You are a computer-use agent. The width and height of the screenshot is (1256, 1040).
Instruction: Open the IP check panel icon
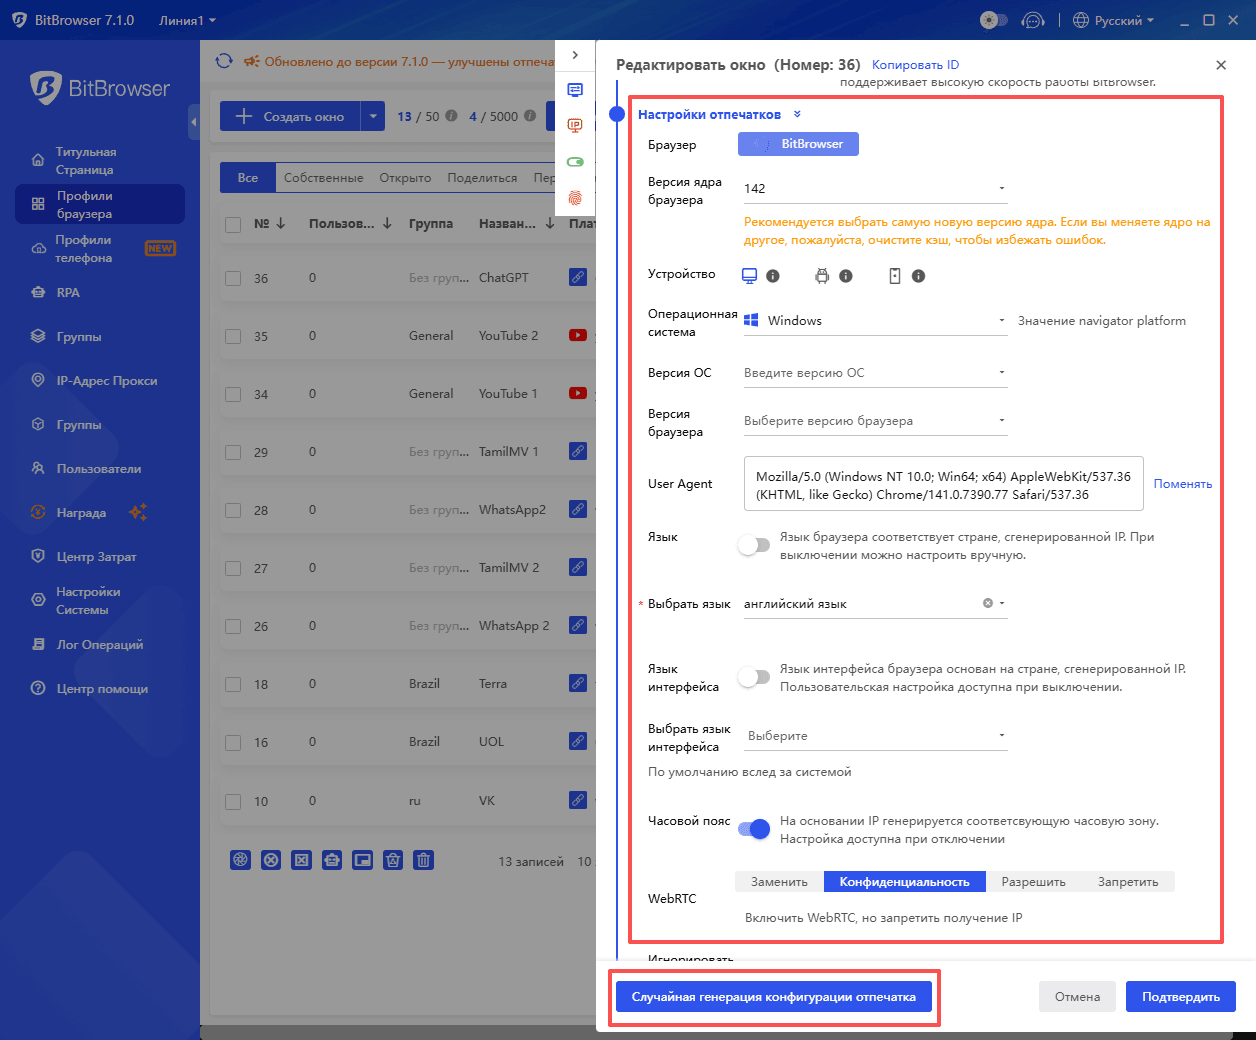(575, 126)
